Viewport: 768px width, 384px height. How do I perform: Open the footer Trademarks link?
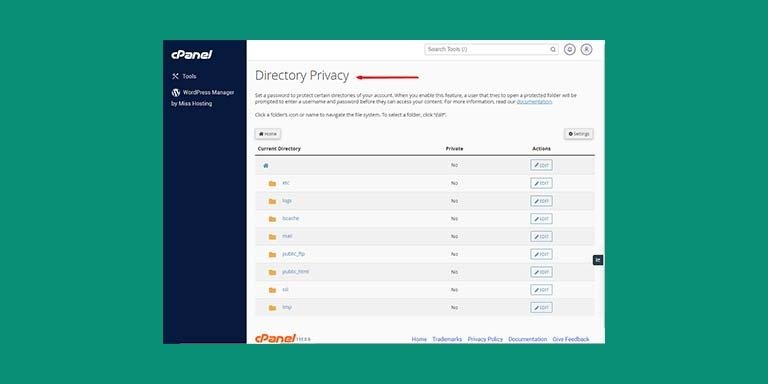point(447,339)
